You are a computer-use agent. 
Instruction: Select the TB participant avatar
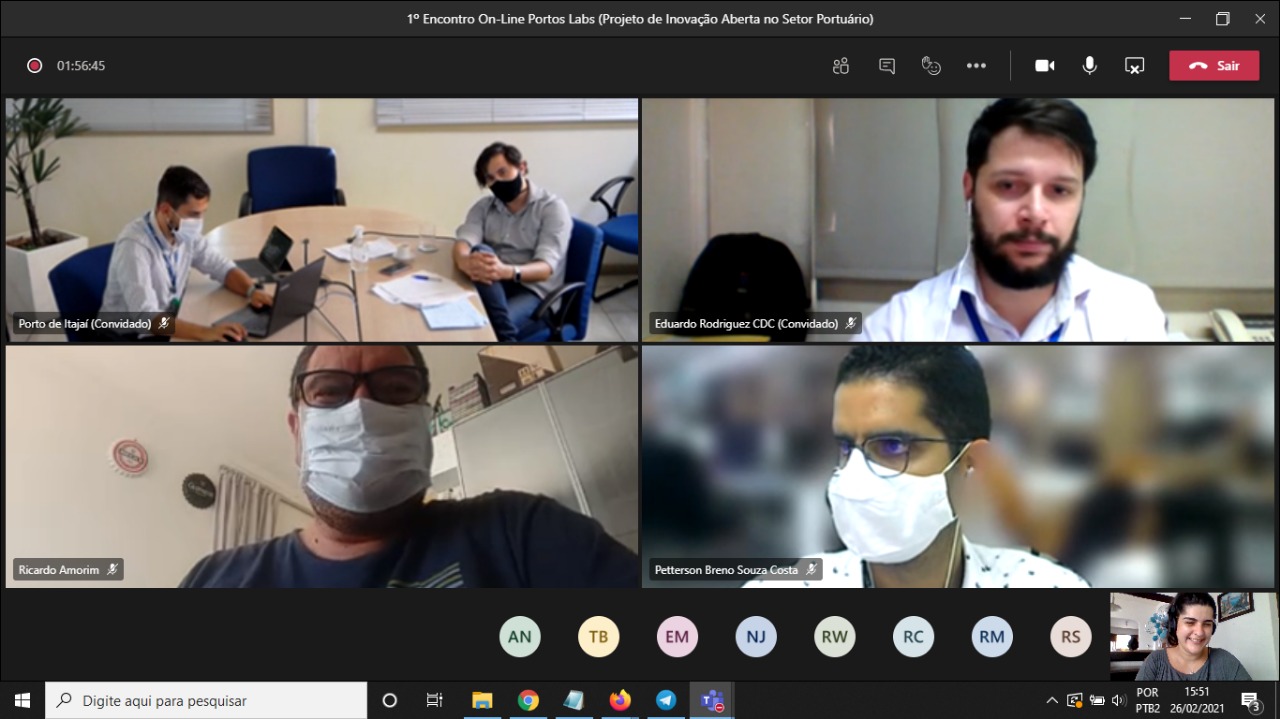click(598, 637)
